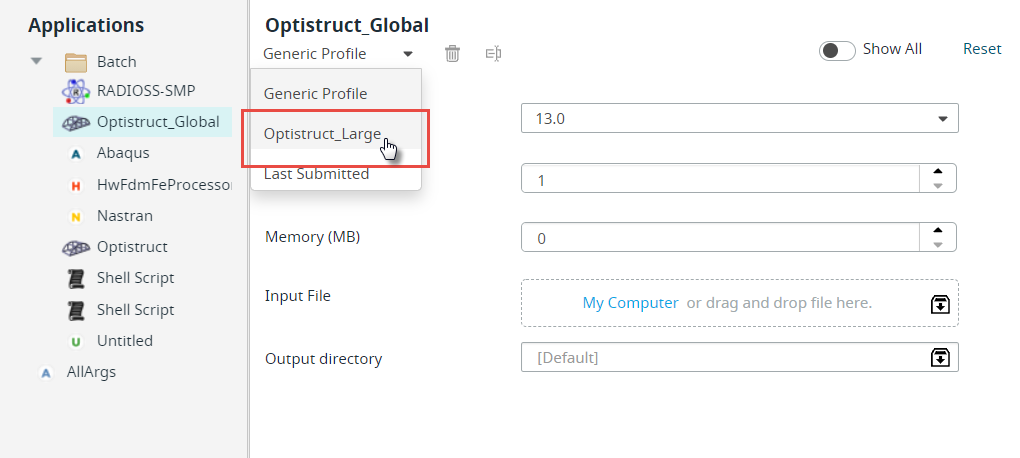1020x458 pixels.
Task: Select AllArgs in the applications tree
Action: [x=91, y=372]
